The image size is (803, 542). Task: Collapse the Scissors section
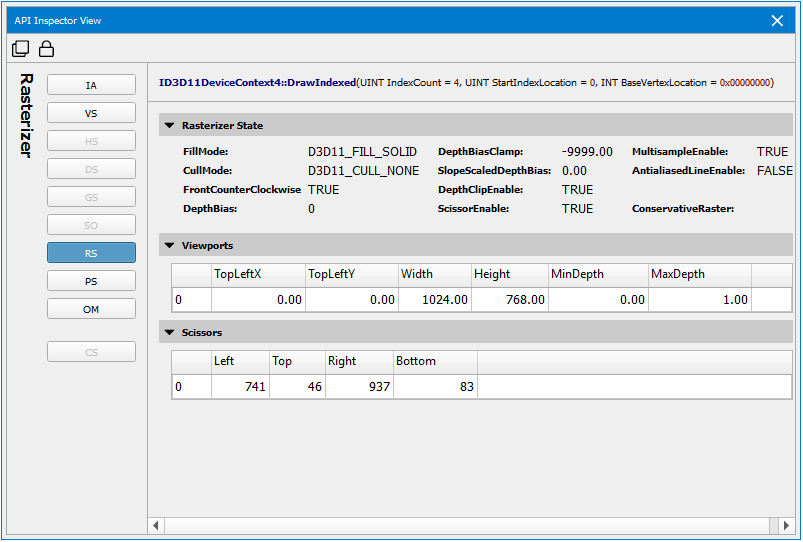pyautogui.click(x=169, y=332)
